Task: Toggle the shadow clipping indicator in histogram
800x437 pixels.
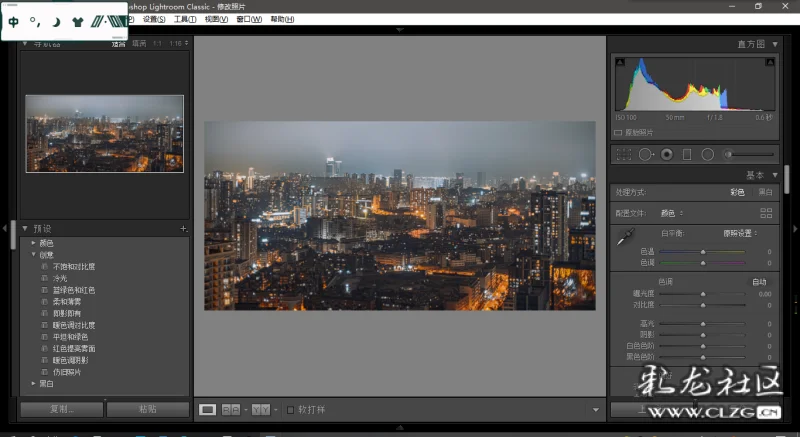Action: 620,62
